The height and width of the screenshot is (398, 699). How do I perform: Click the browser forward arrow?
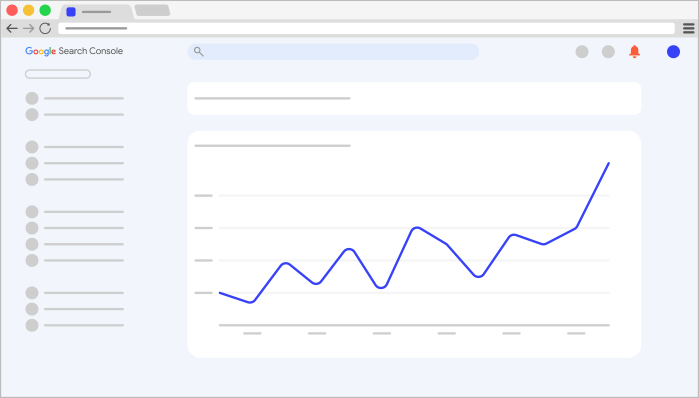29,29
